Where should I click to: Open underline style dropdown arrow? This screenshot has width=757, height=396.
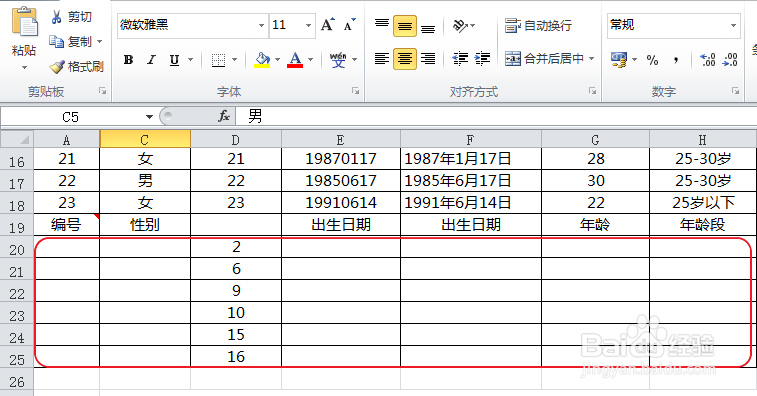point(191,60)
